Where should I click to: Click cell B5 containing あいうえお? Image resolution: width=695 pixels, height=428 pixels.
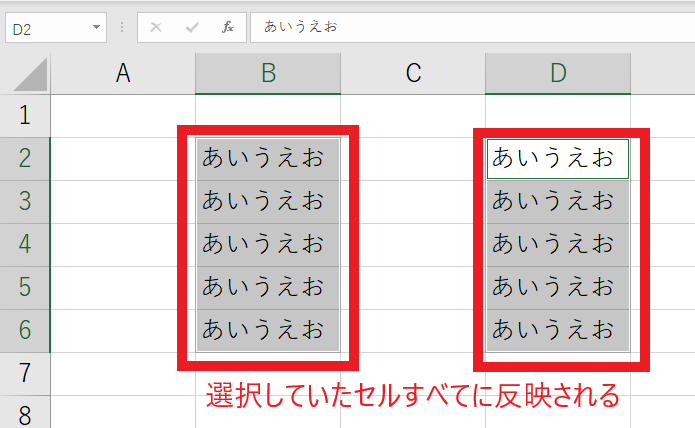pyautogui.click(x=268, y=288)
